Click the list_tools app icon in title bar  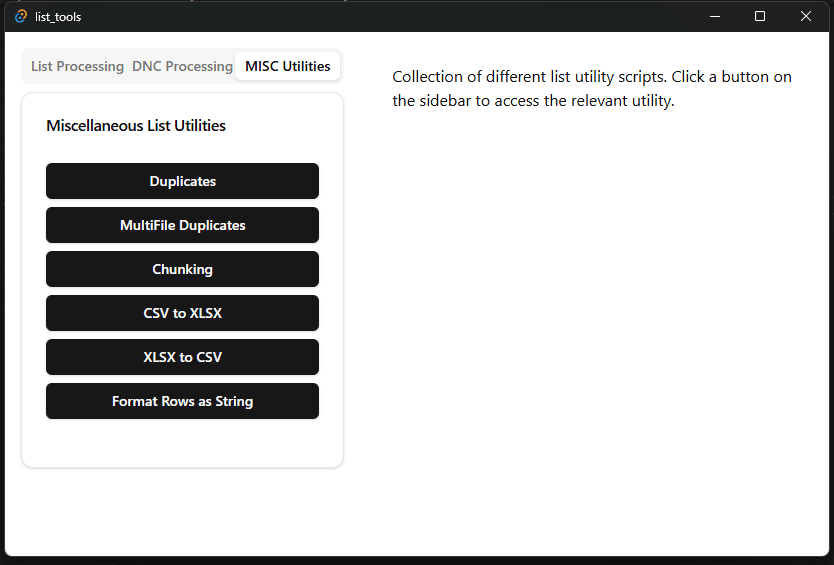pyautogui.click(x=21, y=16)
